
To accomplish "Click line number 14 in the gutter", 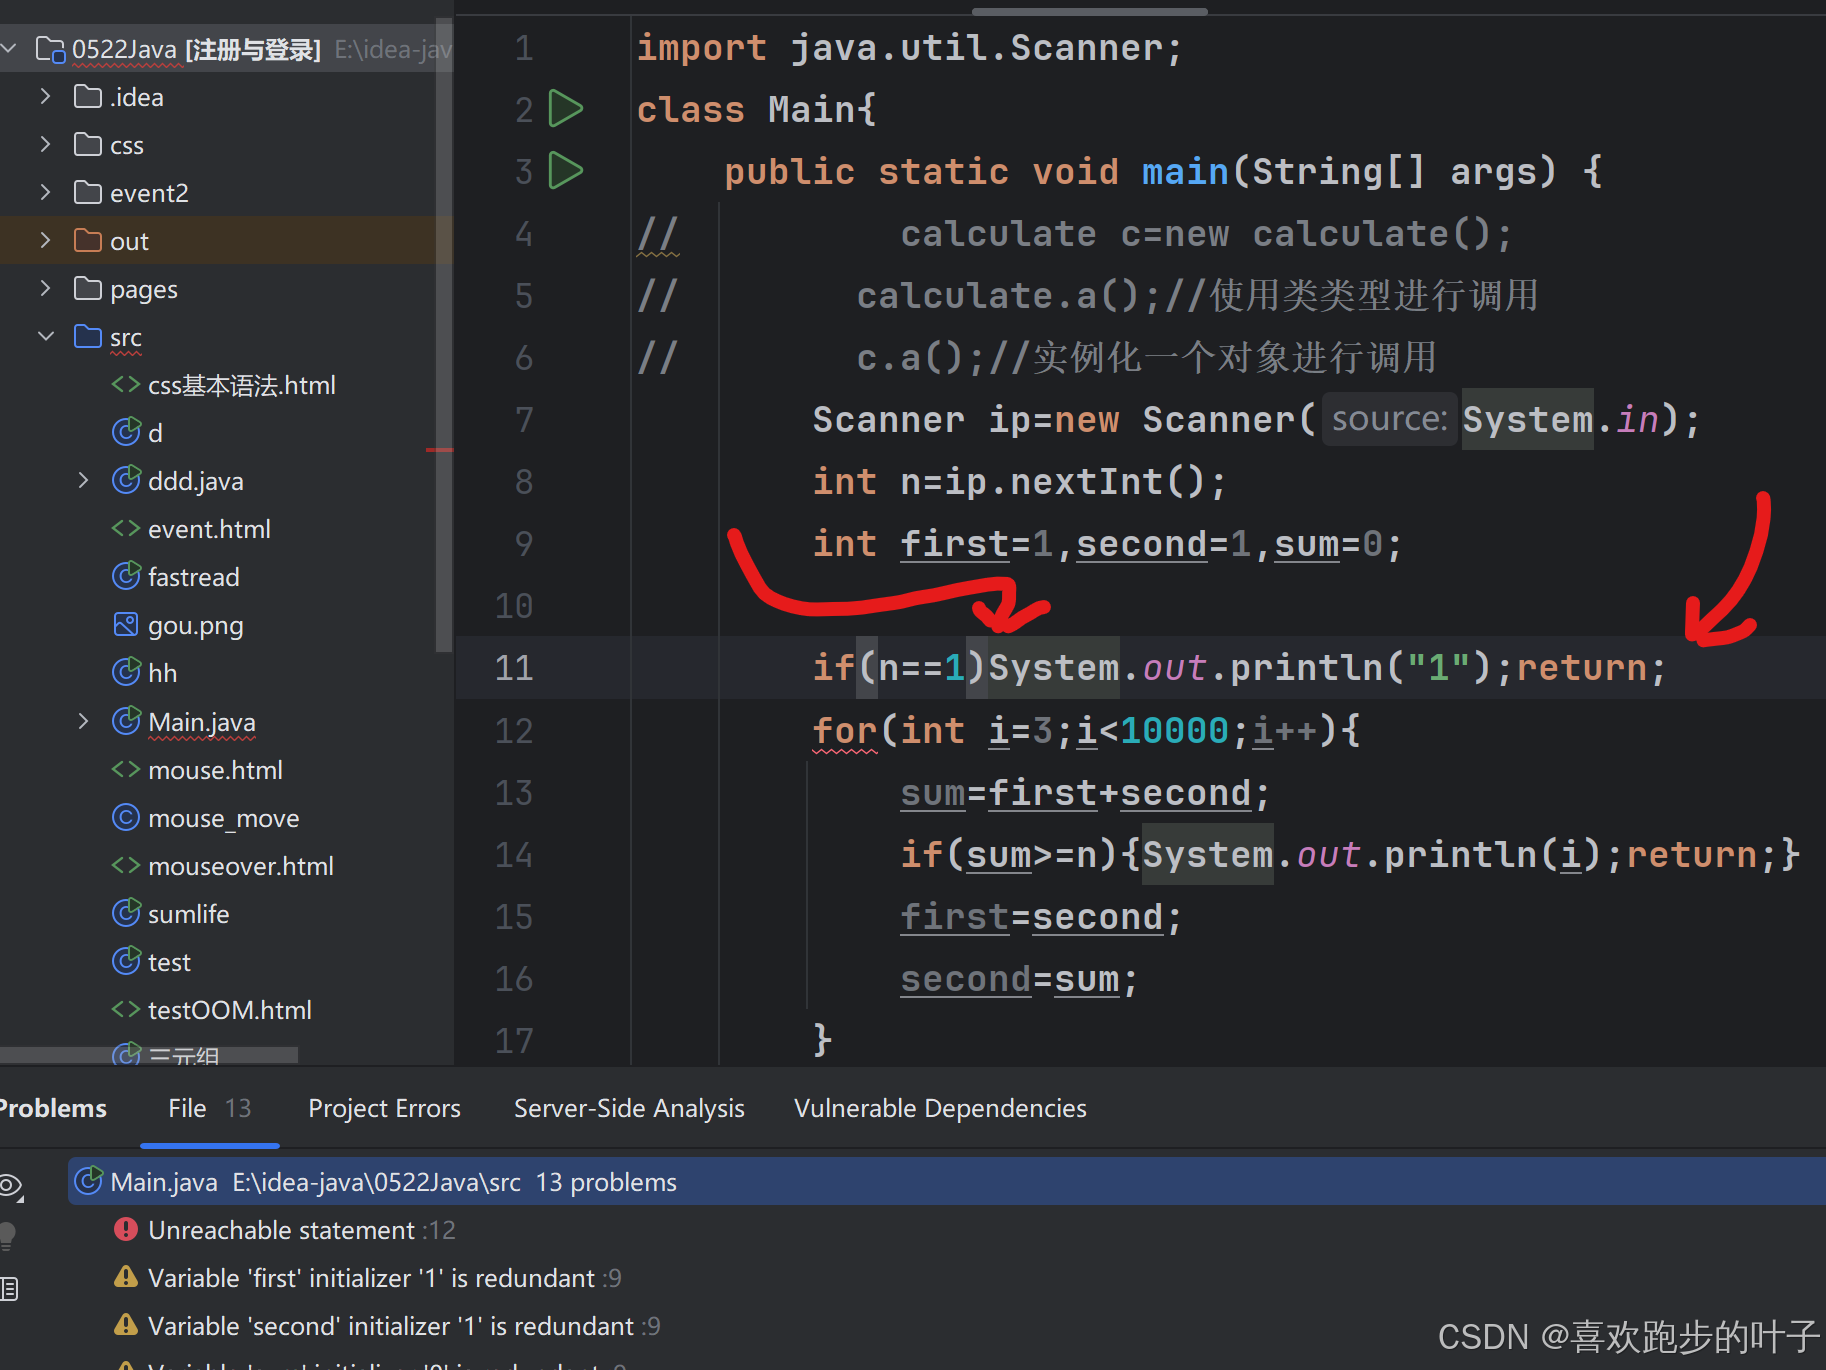I will pyautogui.click(x=514, y=855).
